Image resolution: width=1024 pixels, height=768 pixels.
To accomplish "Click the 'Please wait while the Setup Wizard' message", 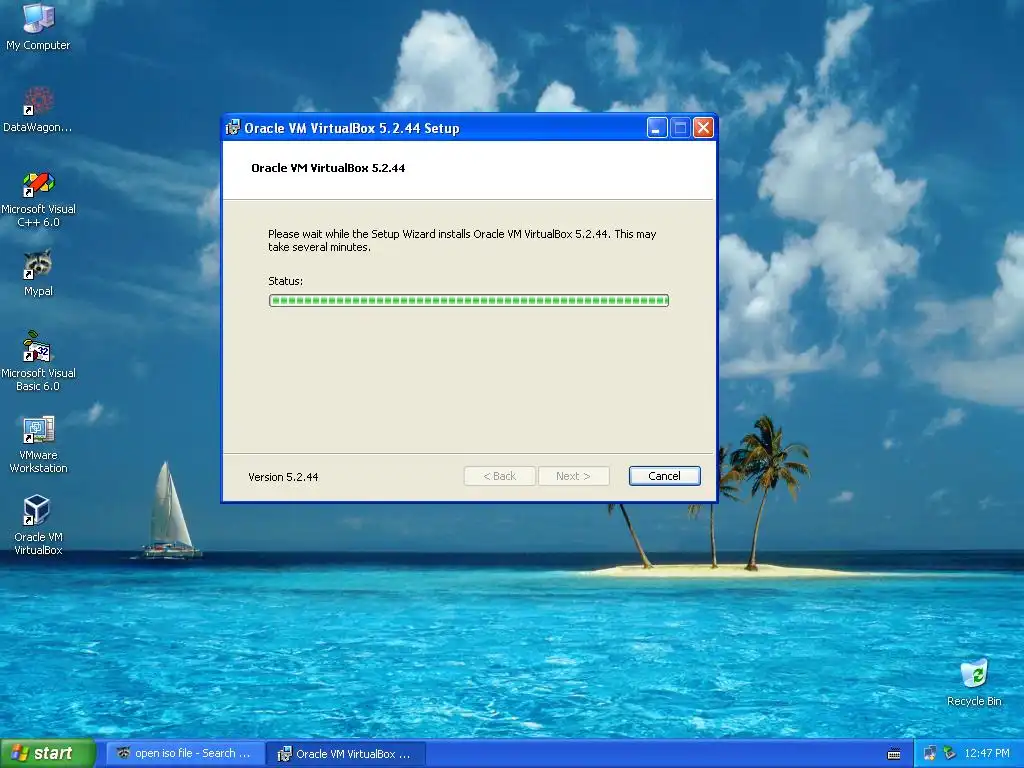I will [x=462, y=240].
